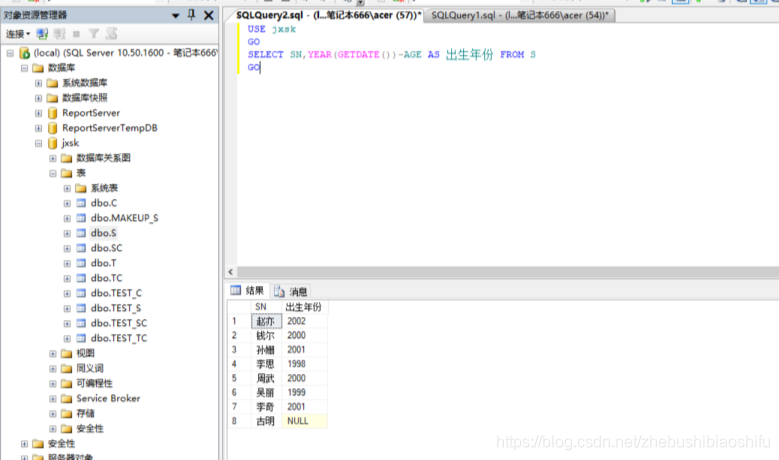Select the dbo.TEST_SC table icon
The height and width of the screenshot is (460, 779).
81,323
